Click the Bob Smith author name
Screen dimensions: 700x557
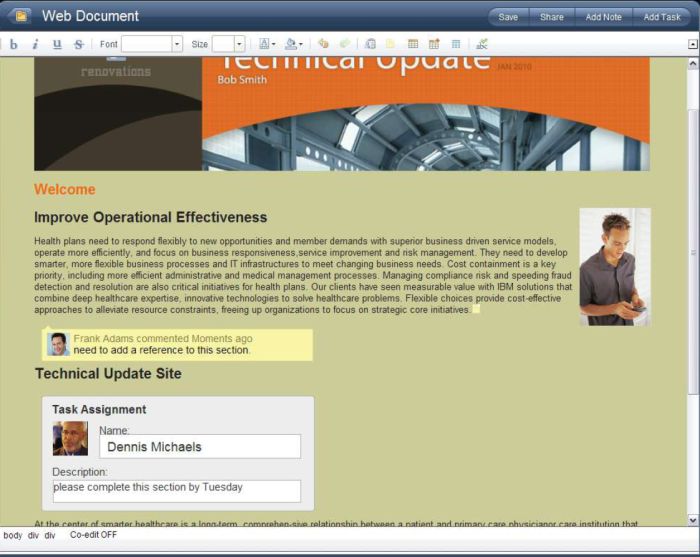[242, 80]
